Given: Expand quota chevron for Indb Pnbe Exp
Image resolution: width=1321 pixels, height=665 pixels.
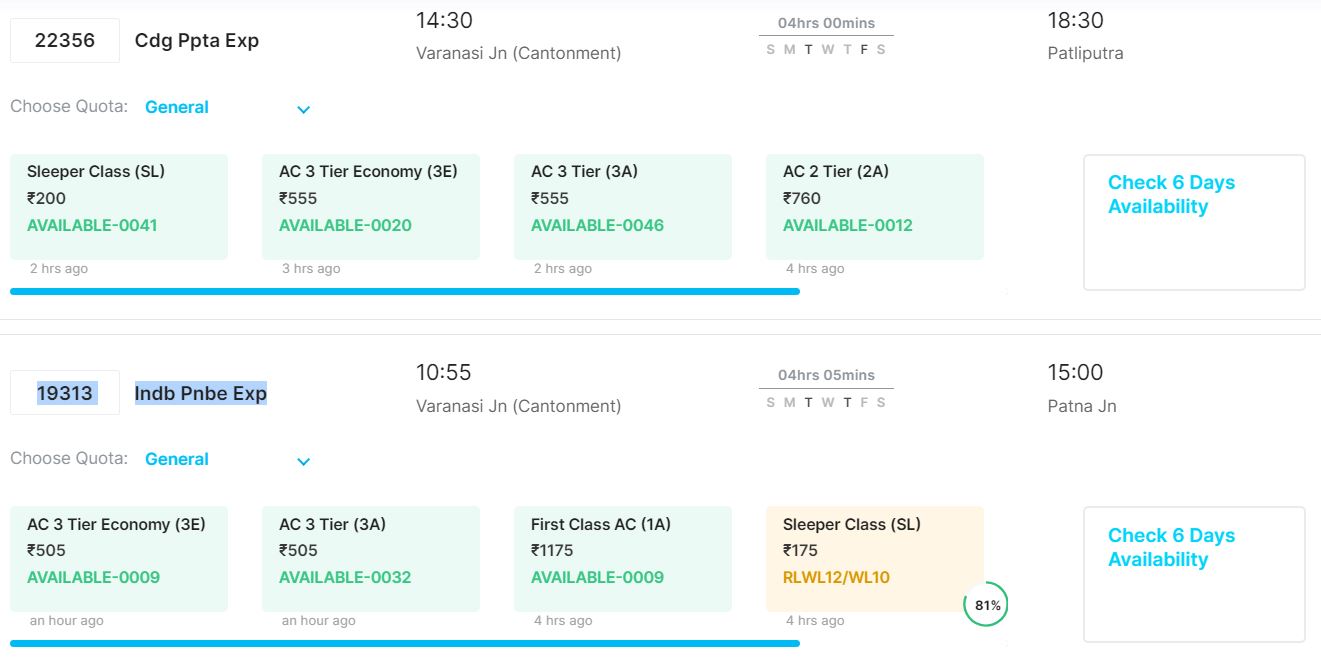Looking at the screenshot, I should [304, 461].
